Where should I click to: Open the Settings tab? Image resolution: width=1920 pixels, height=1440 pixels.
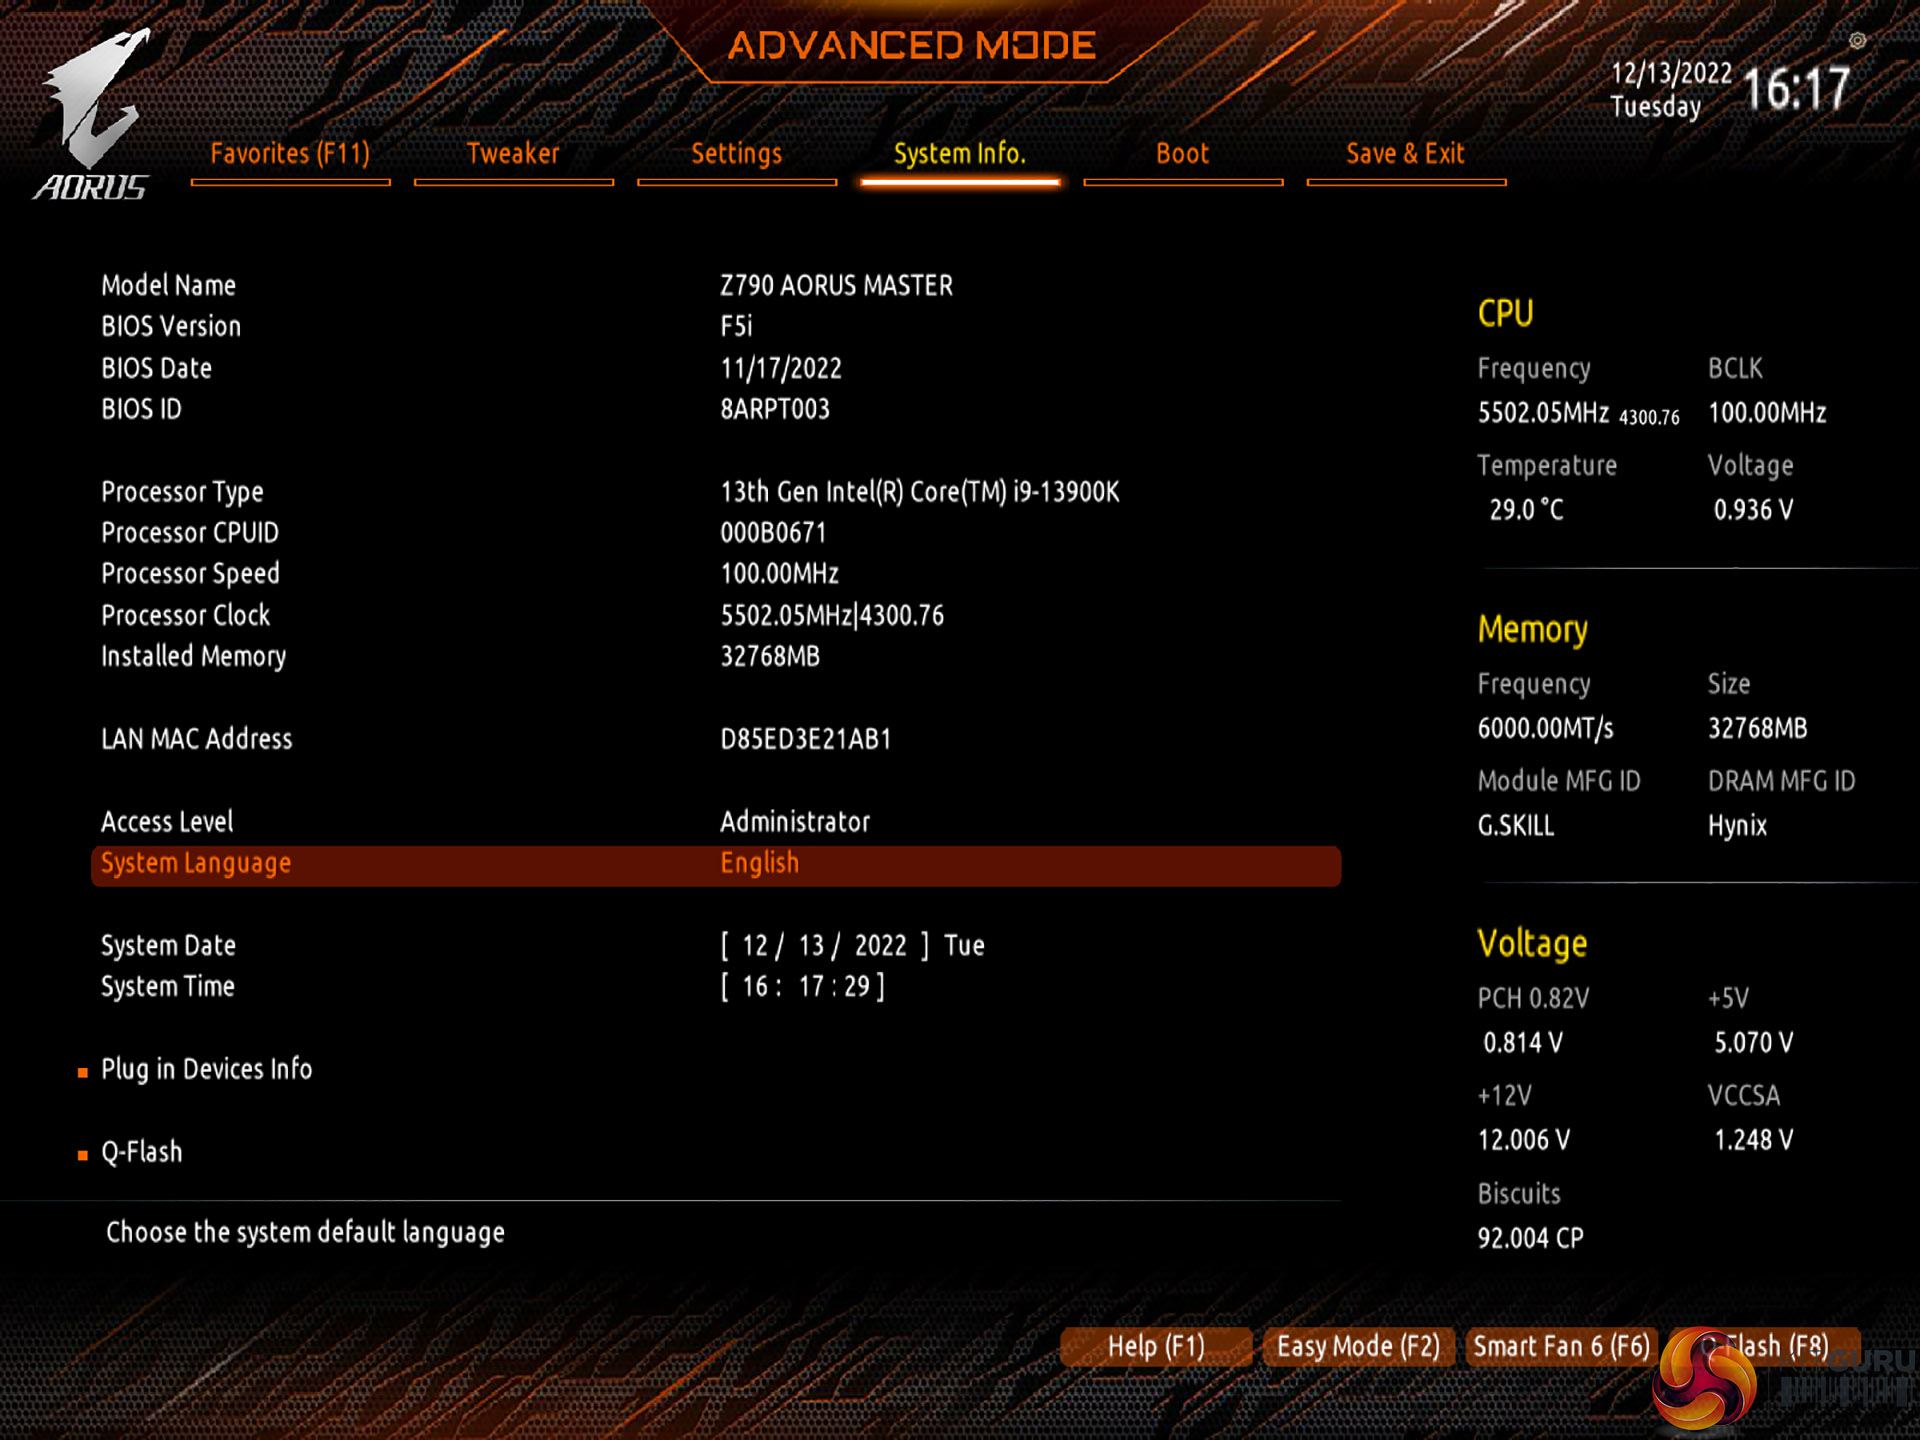[x=736, y=154]
